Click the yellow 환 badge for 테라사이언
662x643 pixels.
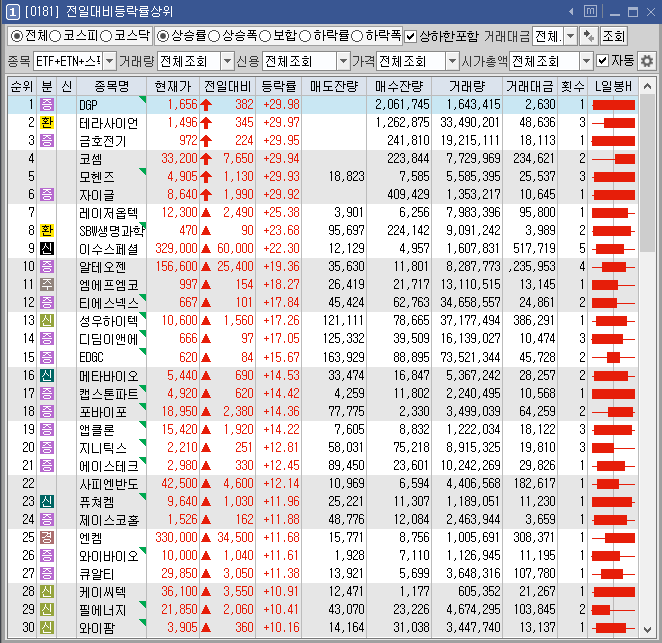47,122
